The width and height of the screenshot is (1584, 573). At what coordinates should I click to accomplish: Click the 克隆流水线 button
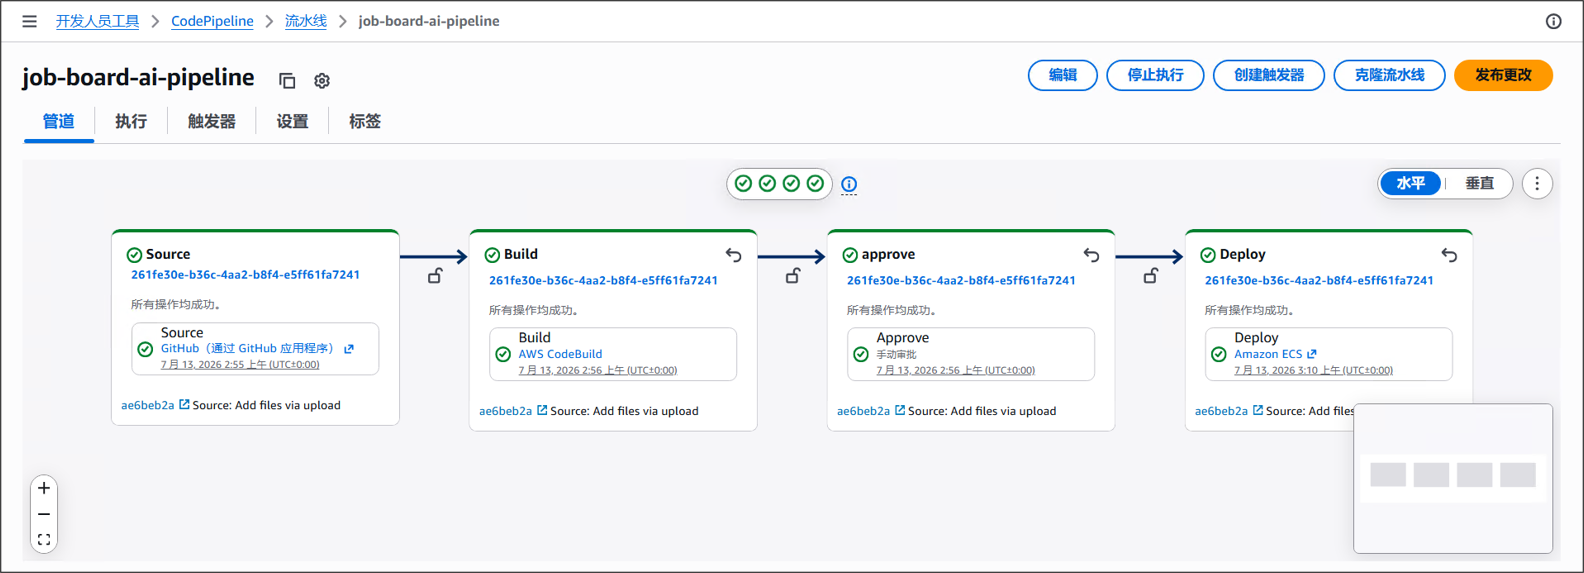pyautogui.click(x=1389, y=75)
